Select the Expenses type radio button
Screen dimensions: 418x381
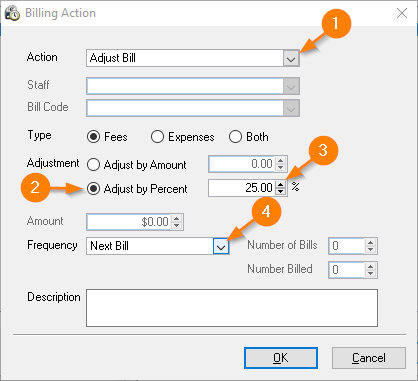157,137
